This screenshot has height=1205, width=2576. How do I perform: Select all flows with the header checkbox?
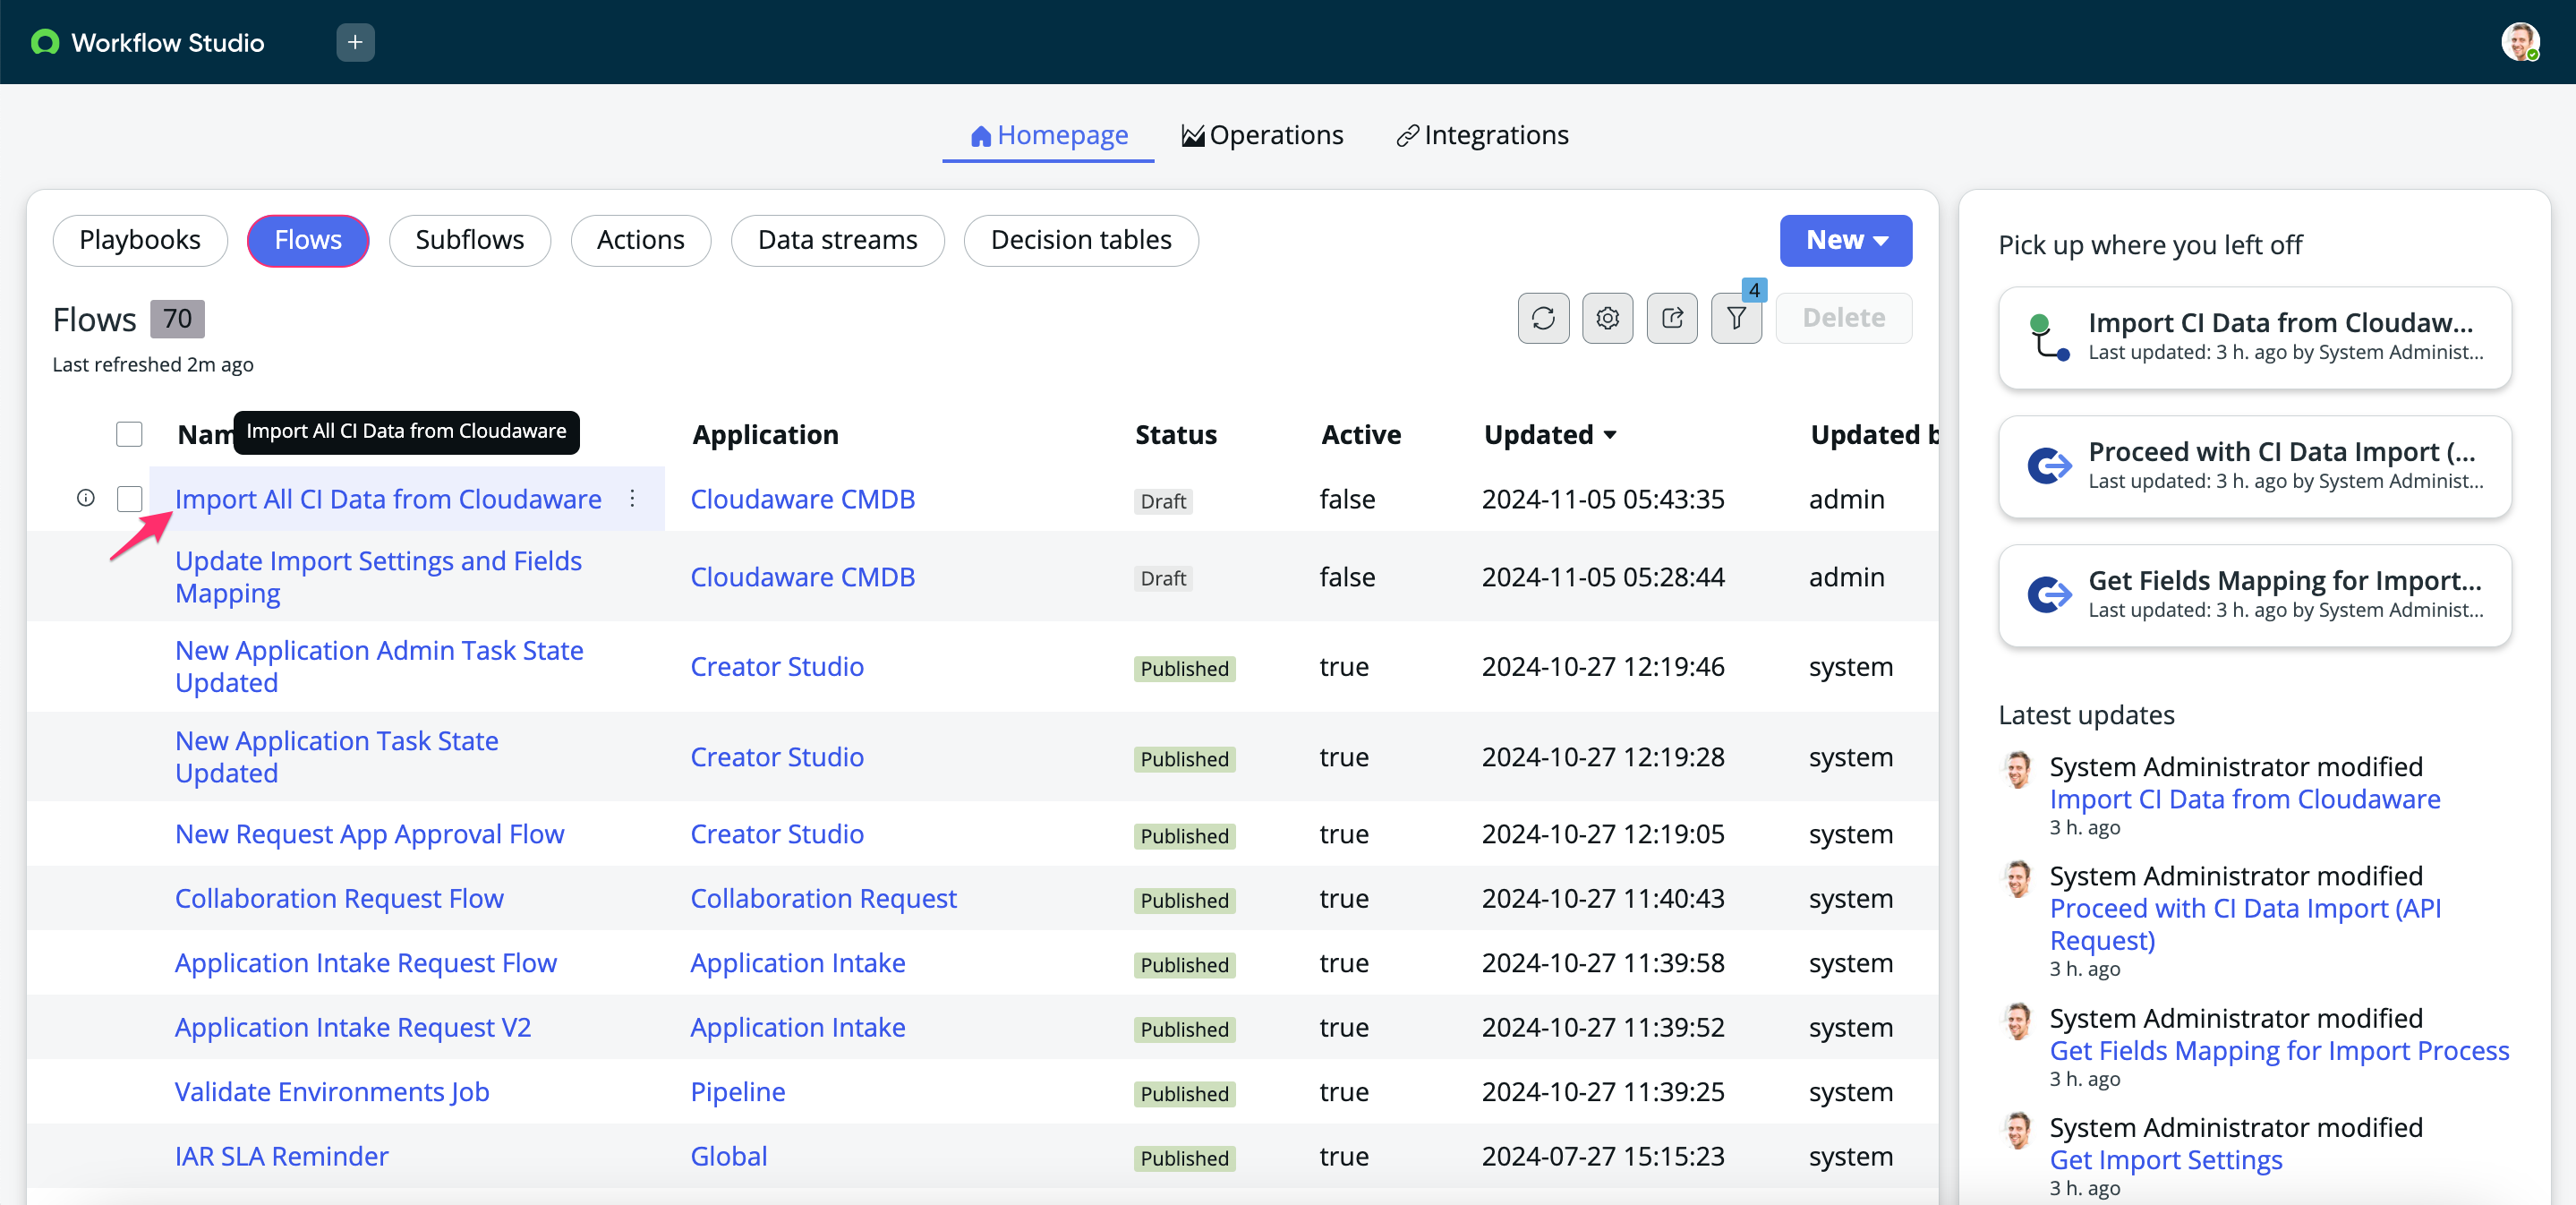tap(129, 433)
